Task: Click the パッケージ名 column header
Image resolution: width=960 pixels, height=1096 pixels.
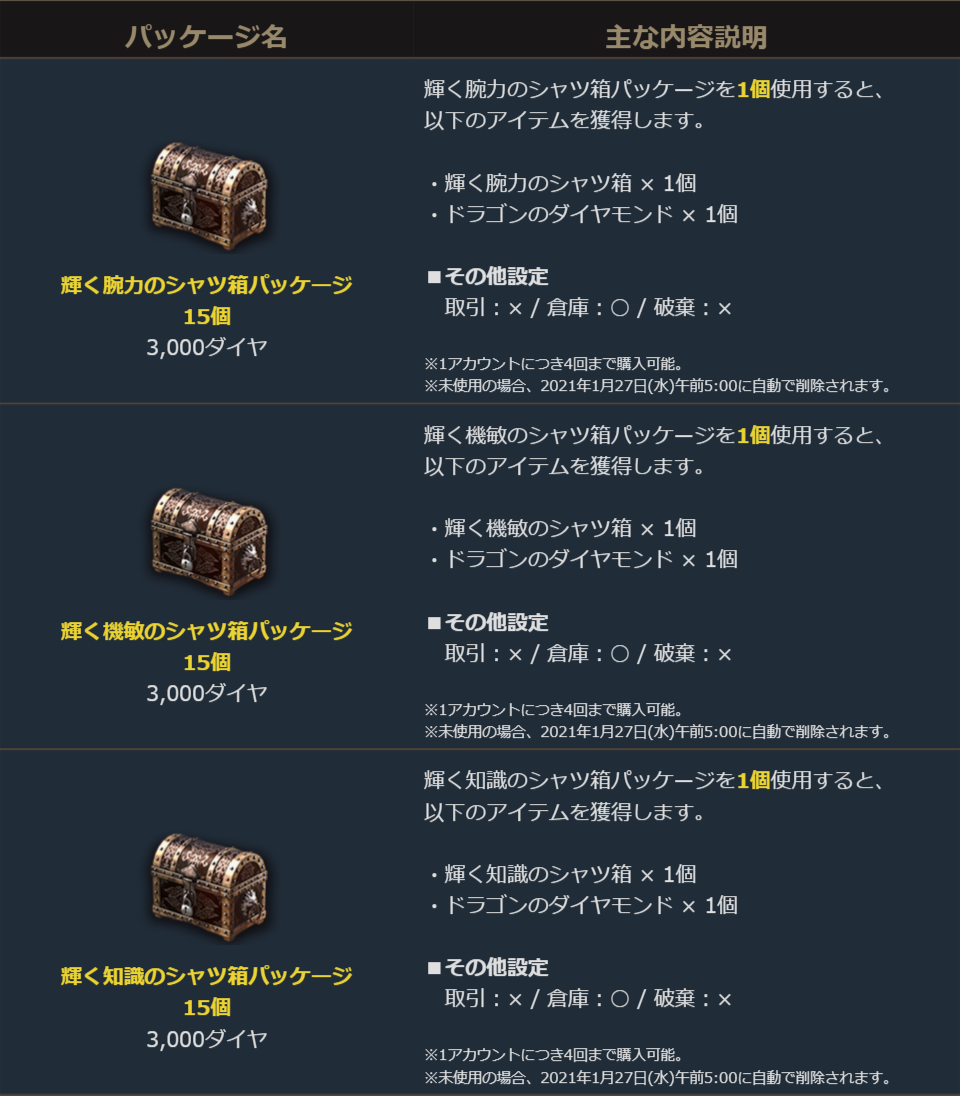Action: click(x=206, y=36)
